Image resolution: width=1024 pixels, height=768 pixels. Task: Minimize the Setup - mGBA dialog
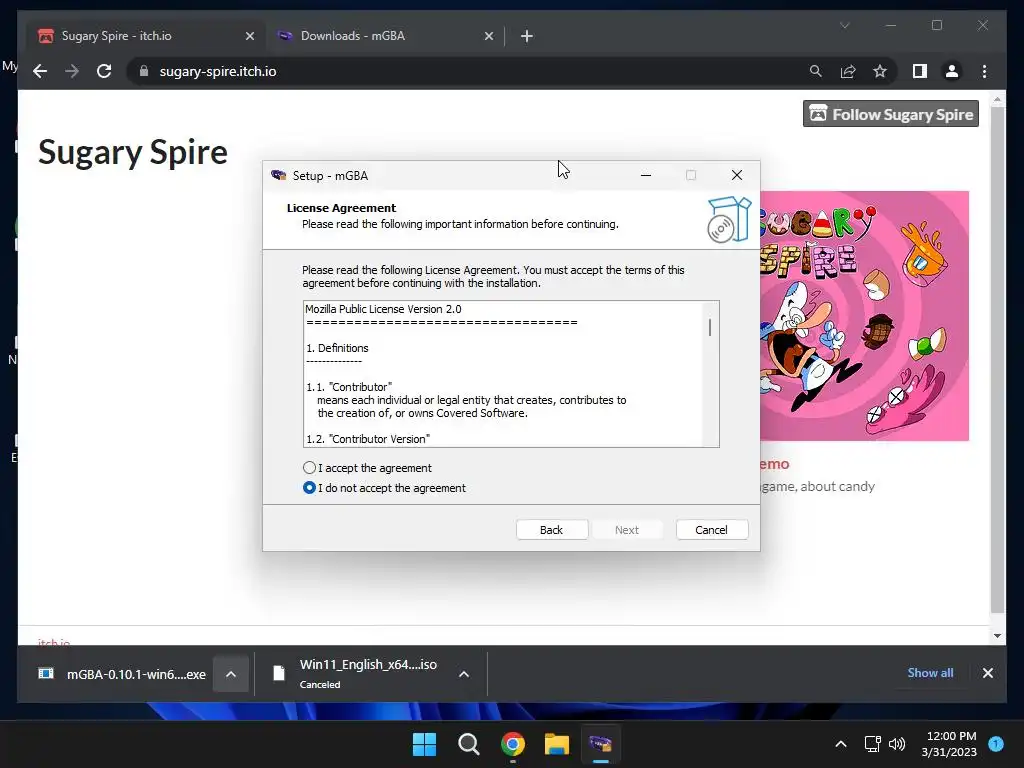click(x=646, y=175)
